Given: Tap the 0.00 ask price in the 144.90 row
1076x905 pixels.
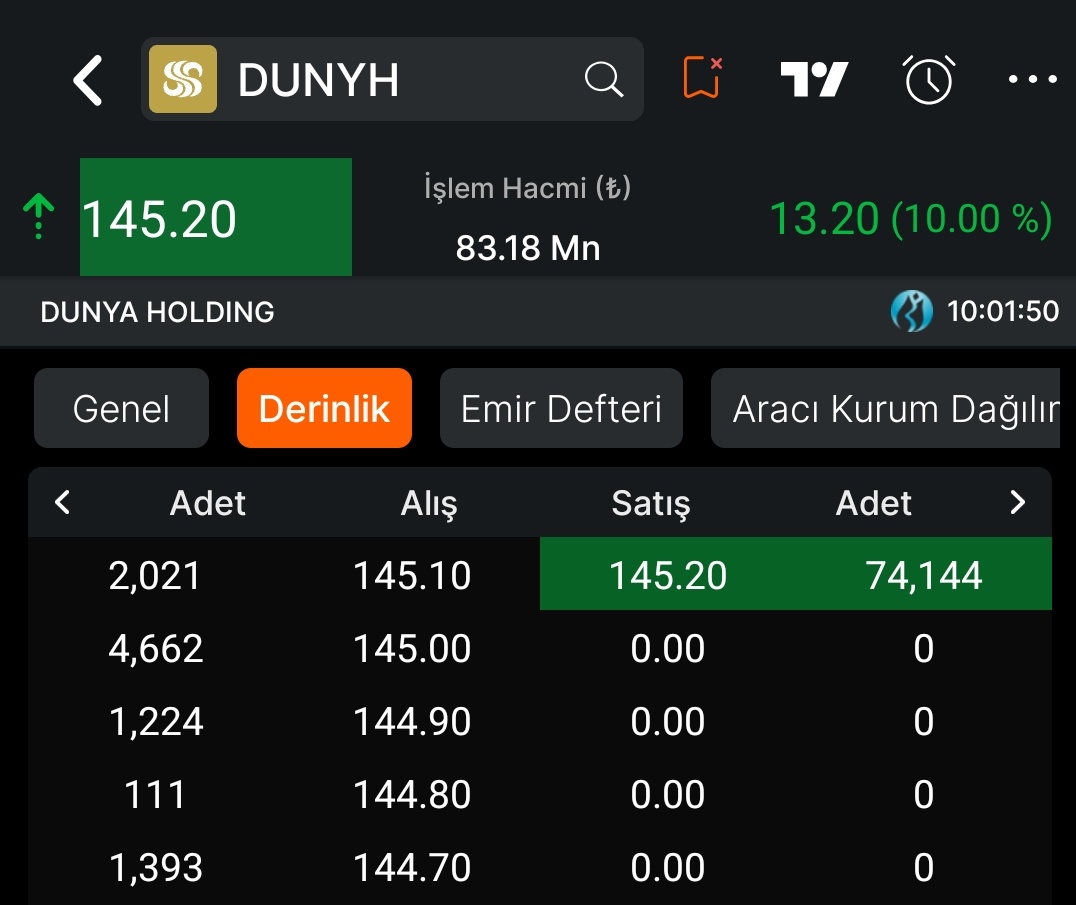Looking at the screenshot, I should (x=668, y=721).
